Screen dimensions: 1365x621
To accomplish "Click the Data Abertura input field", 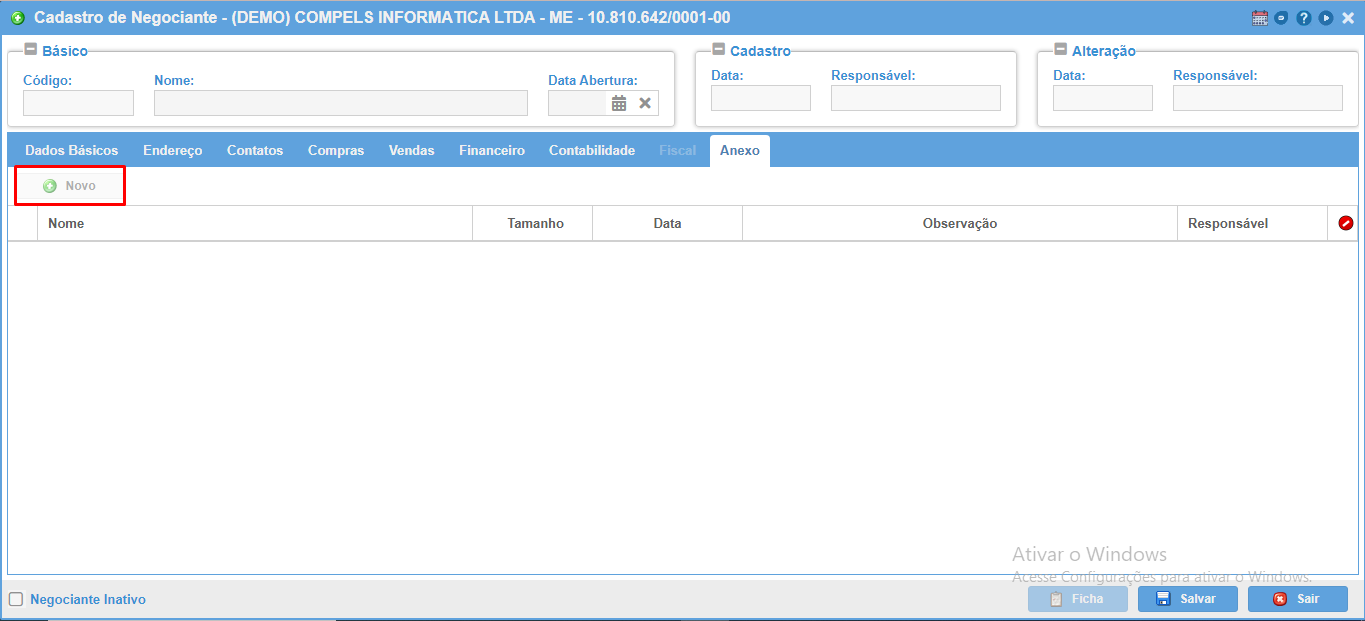I will [x=578, y=103].
